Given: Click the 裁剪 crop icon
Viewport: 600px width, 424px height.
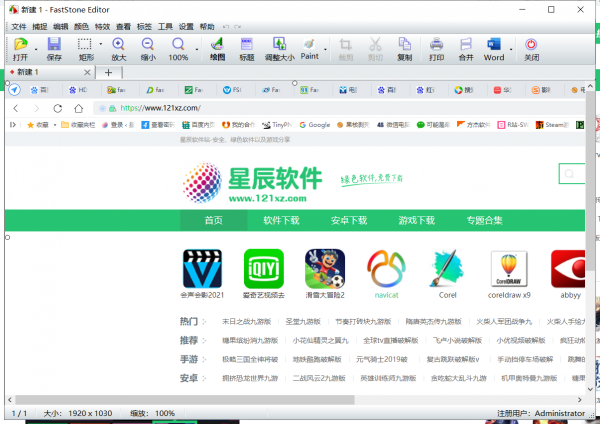Looking at the screenshot, I should point(346,44).
